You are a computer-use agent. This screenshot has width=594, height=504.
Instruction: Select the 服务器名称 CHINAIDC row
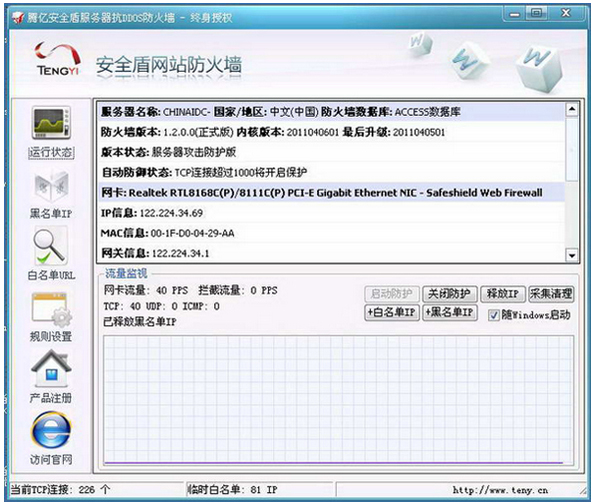331,112
